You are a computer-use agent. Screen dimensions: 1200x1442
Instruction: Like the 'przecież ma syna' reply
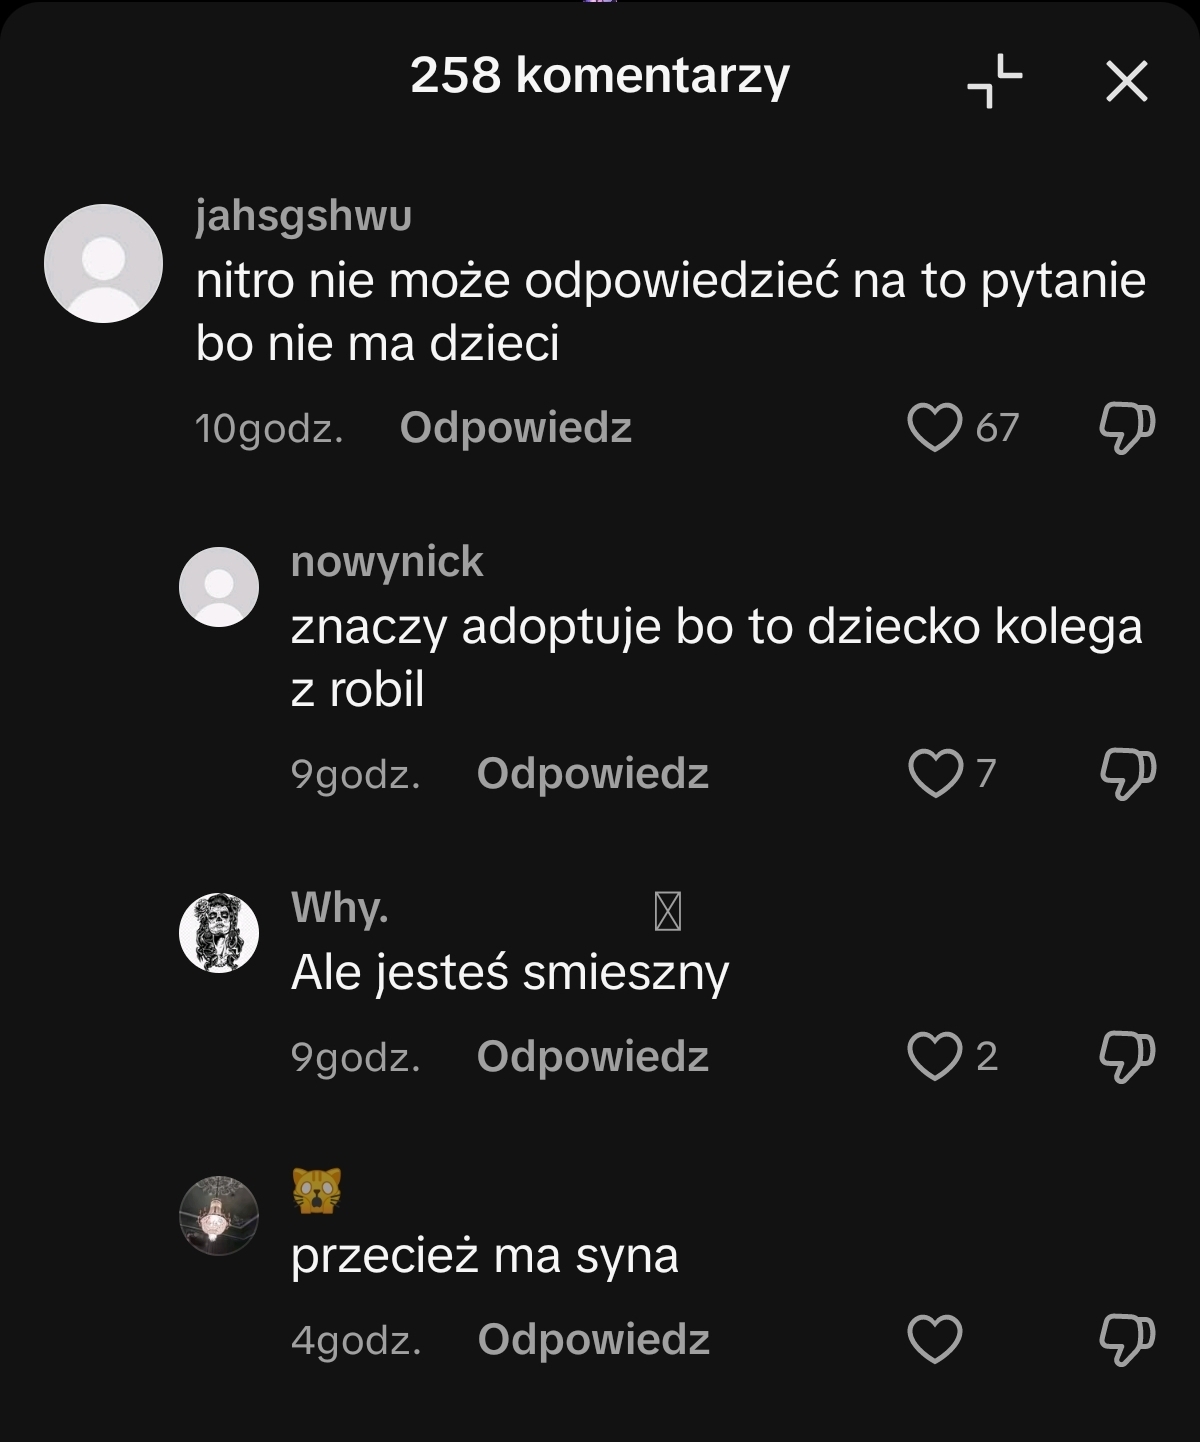(934, 1339)
